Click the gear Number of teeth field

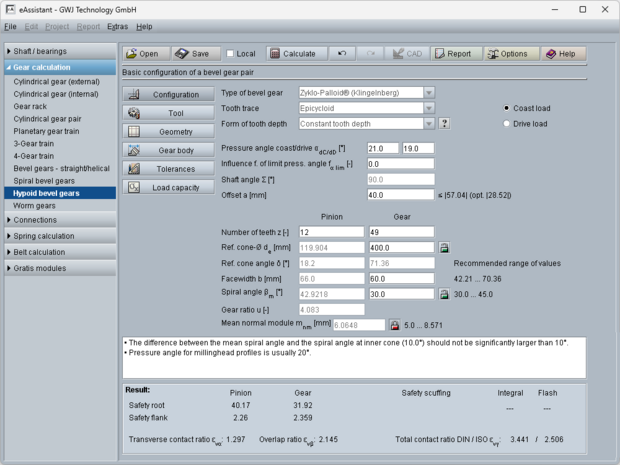(x=400, y=231)
